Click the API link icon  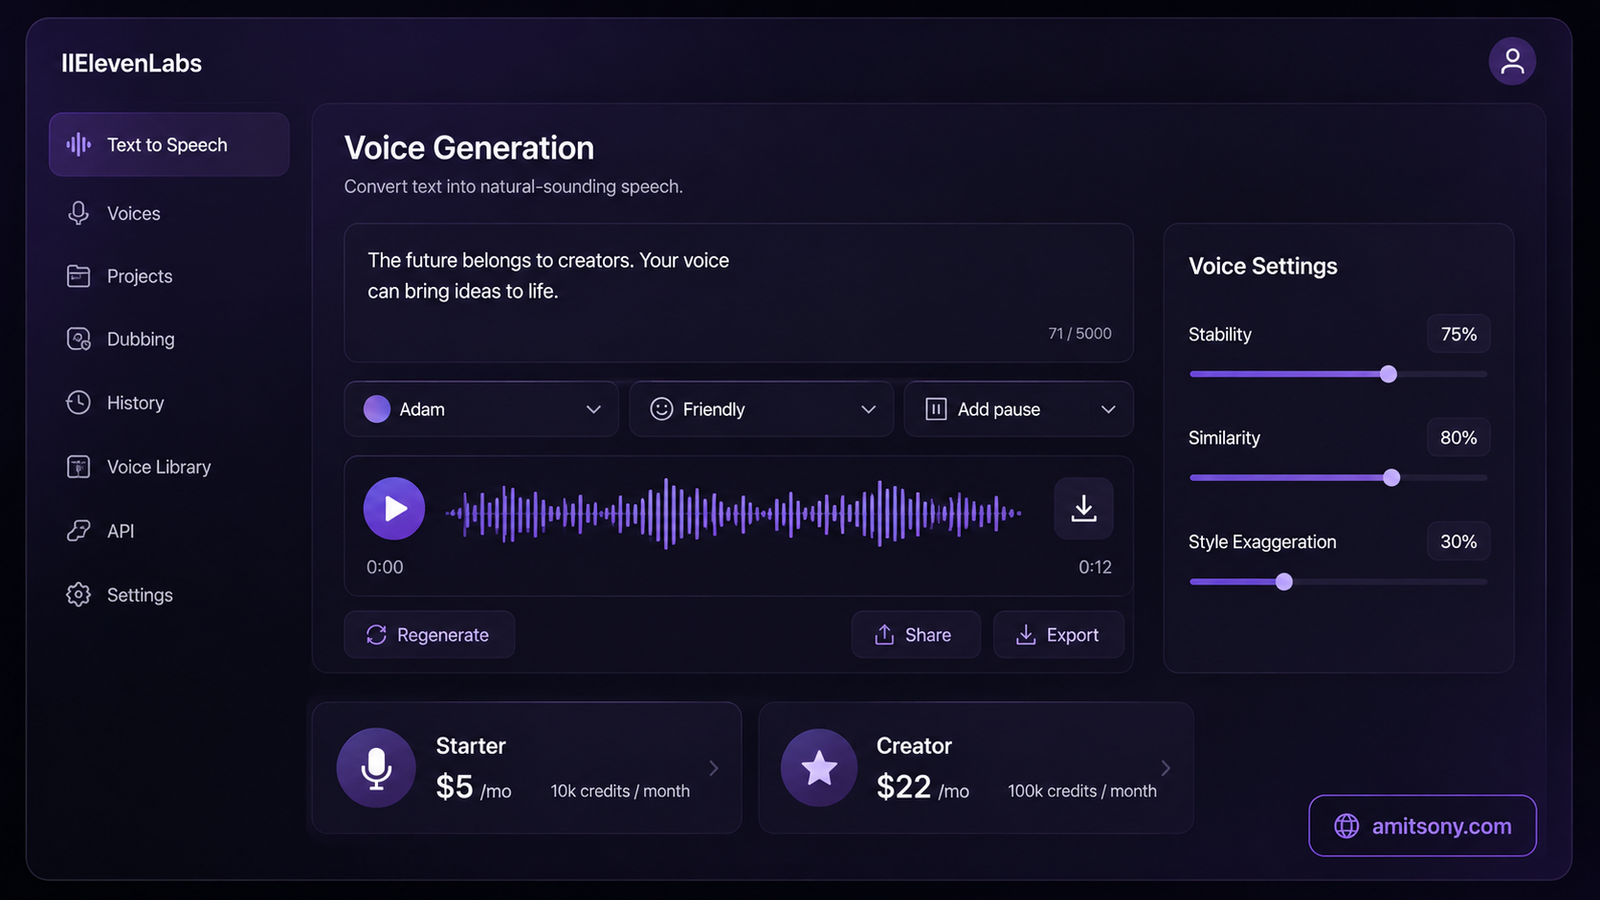(78, 531)
